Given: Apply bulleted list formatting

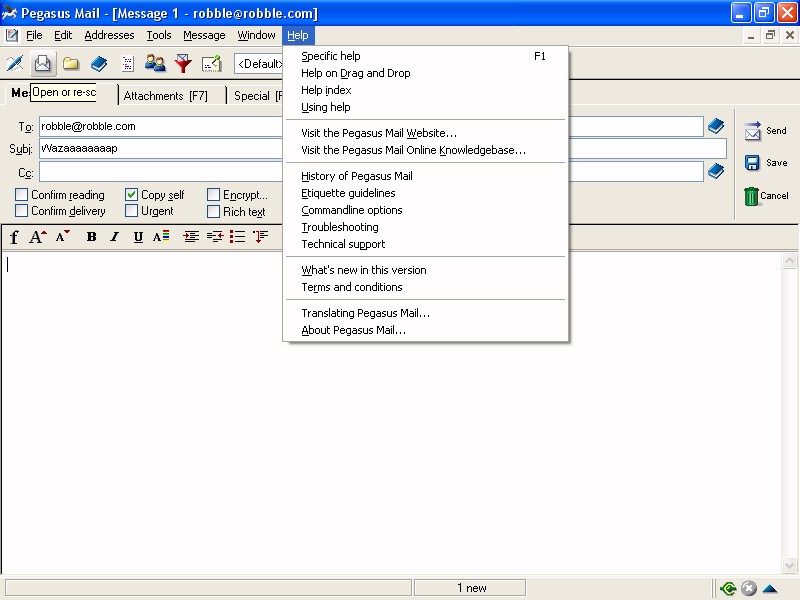Looking at the screenshot, I should coord(237,237).
